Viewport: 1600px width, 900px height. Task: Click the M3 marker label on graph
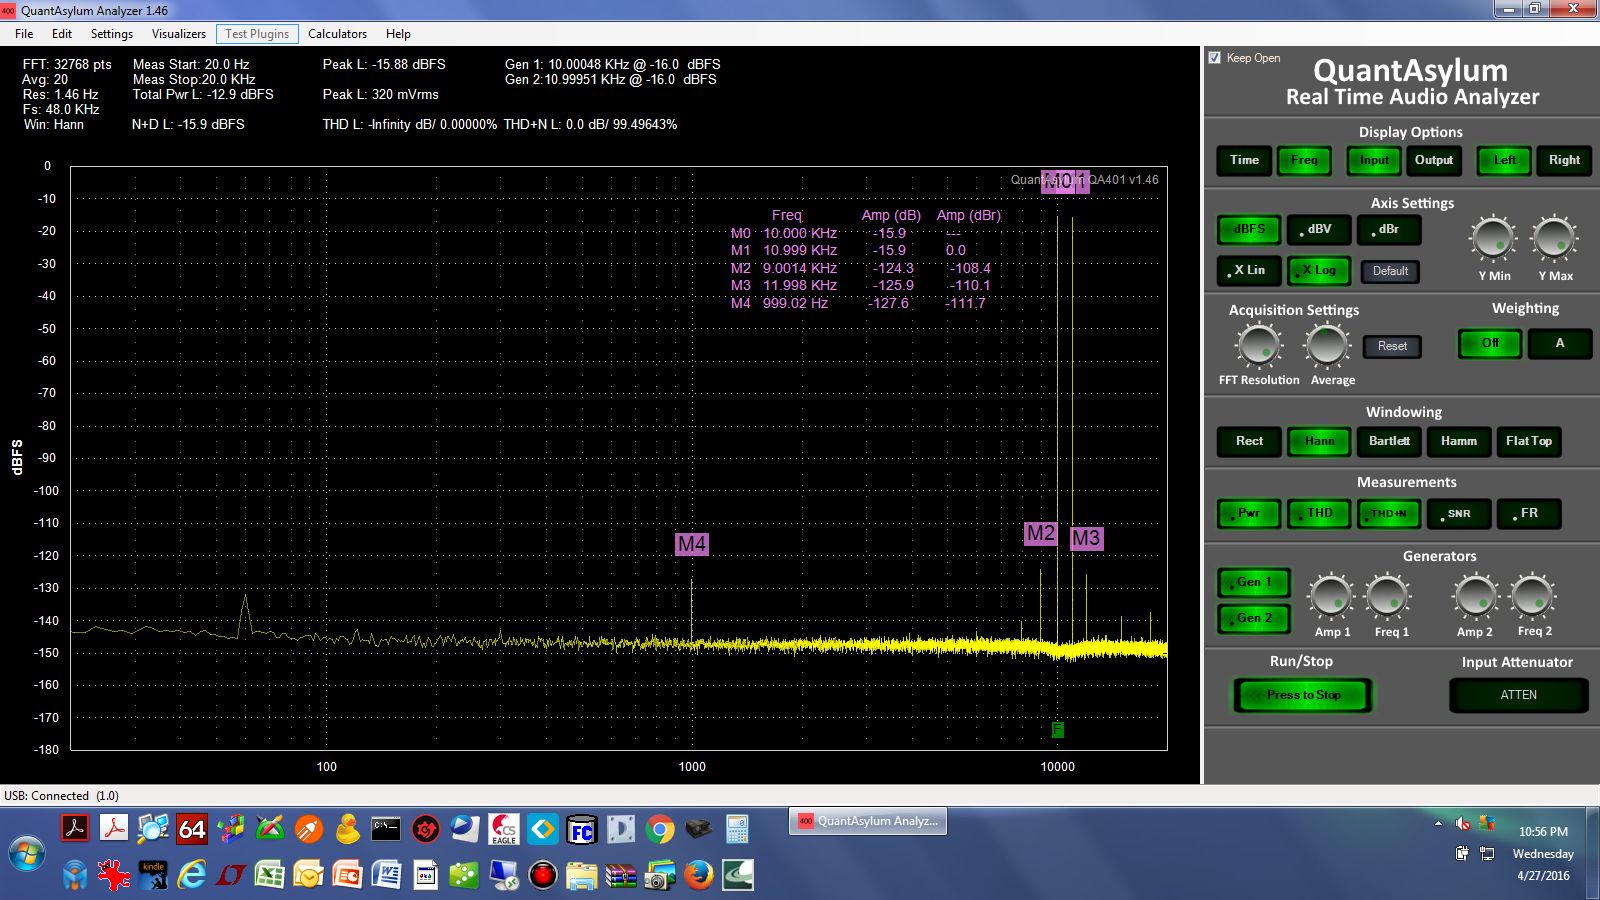pos(1086,538)
